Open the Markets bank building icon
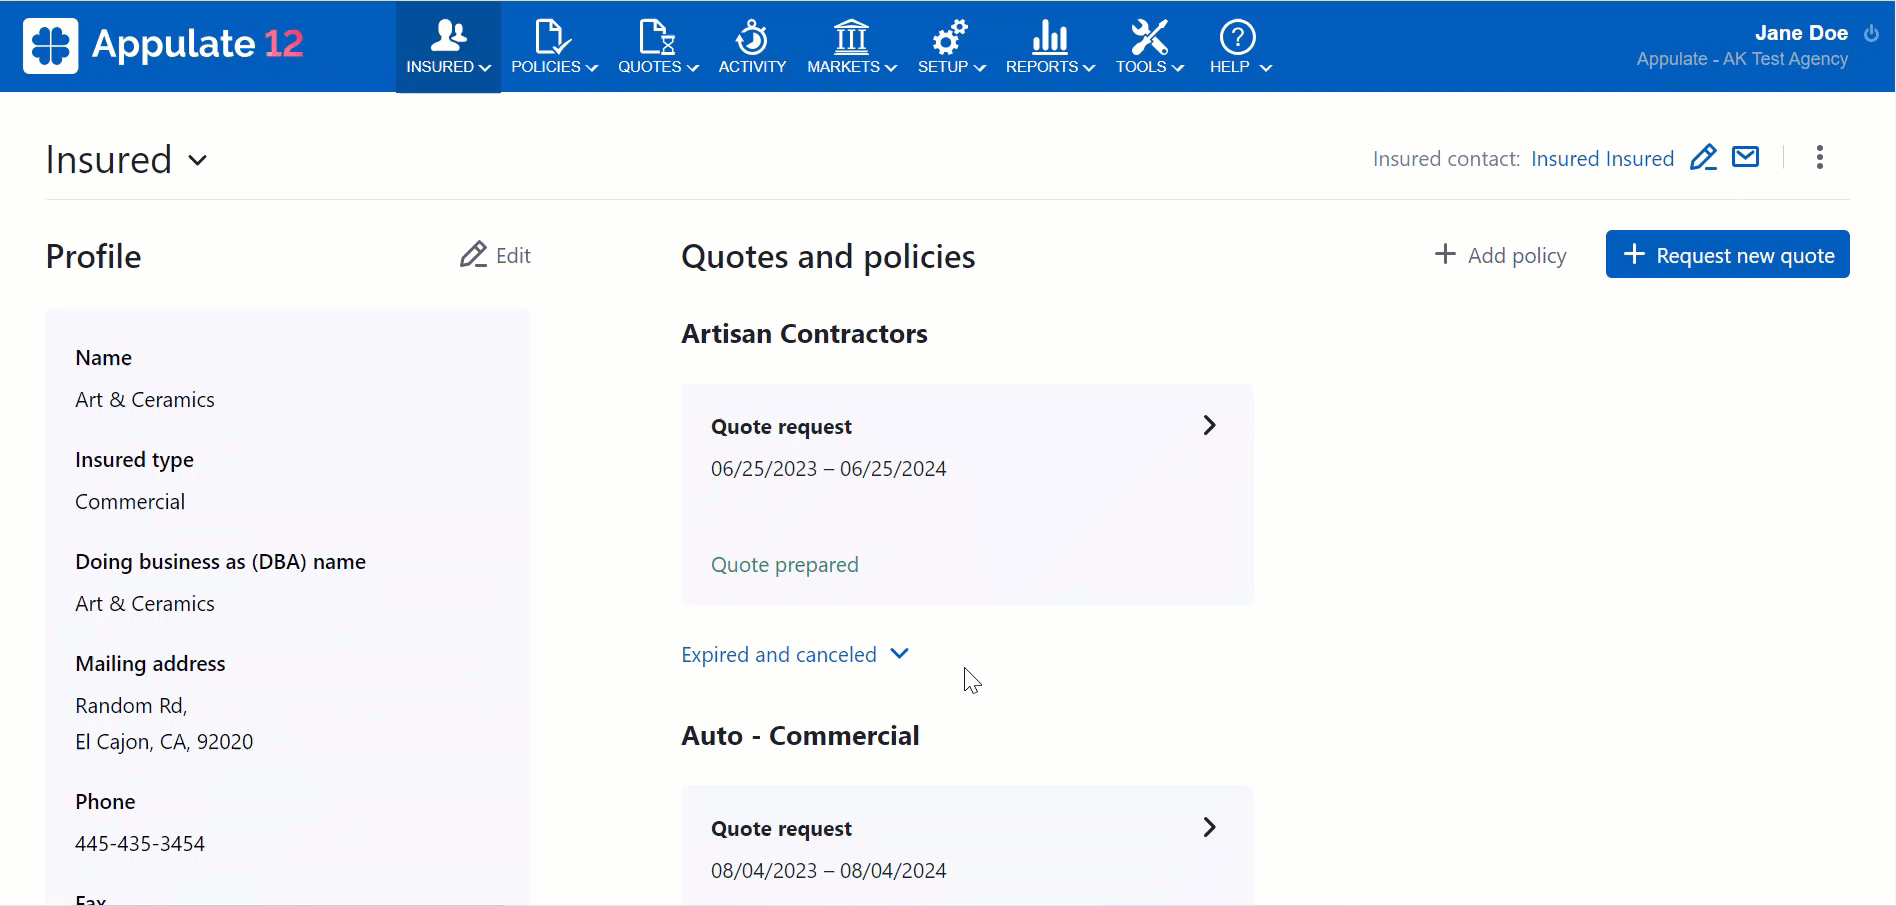The width and height of the screenshot is (1896, 906). pyautogui.click(x=851, y=36)
